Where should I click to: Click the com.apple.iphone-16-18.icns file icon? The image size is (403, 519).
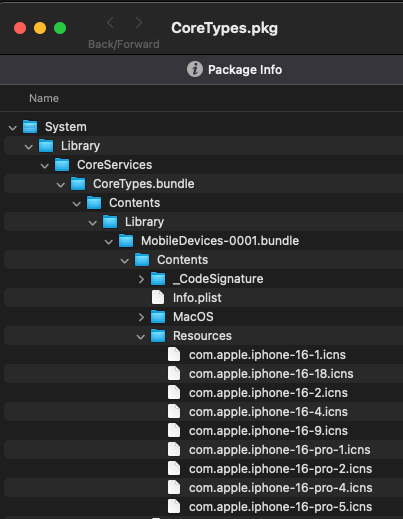click(x=174, y=373)
